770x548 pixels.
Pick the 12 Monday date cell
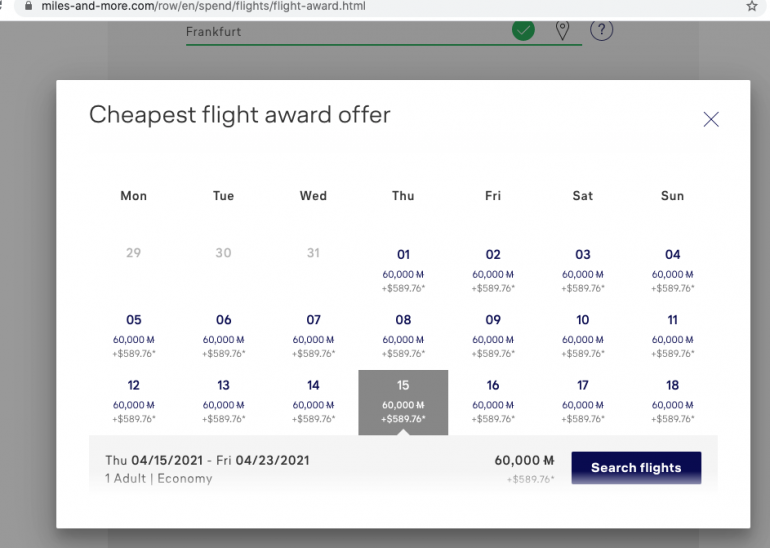click(x=134, y=401)
